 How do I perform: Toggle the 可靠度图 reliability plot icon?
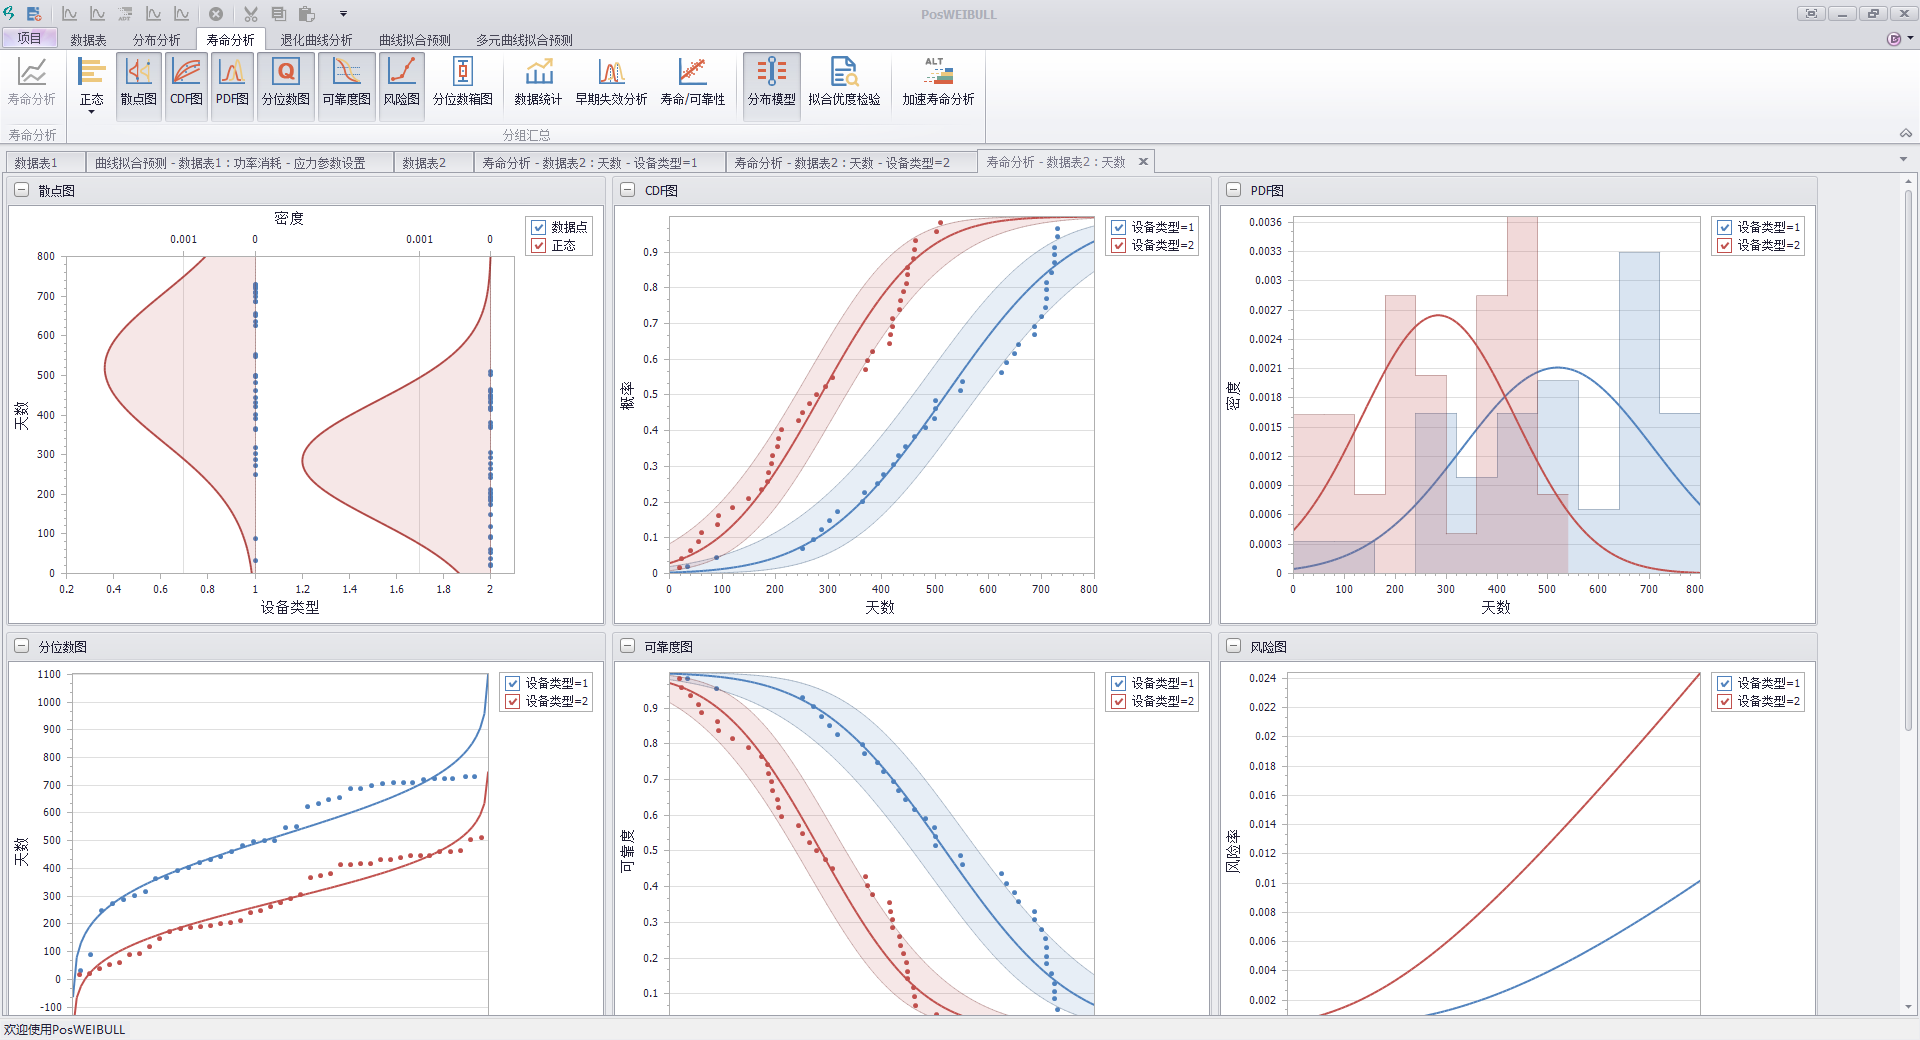[347, 86]
